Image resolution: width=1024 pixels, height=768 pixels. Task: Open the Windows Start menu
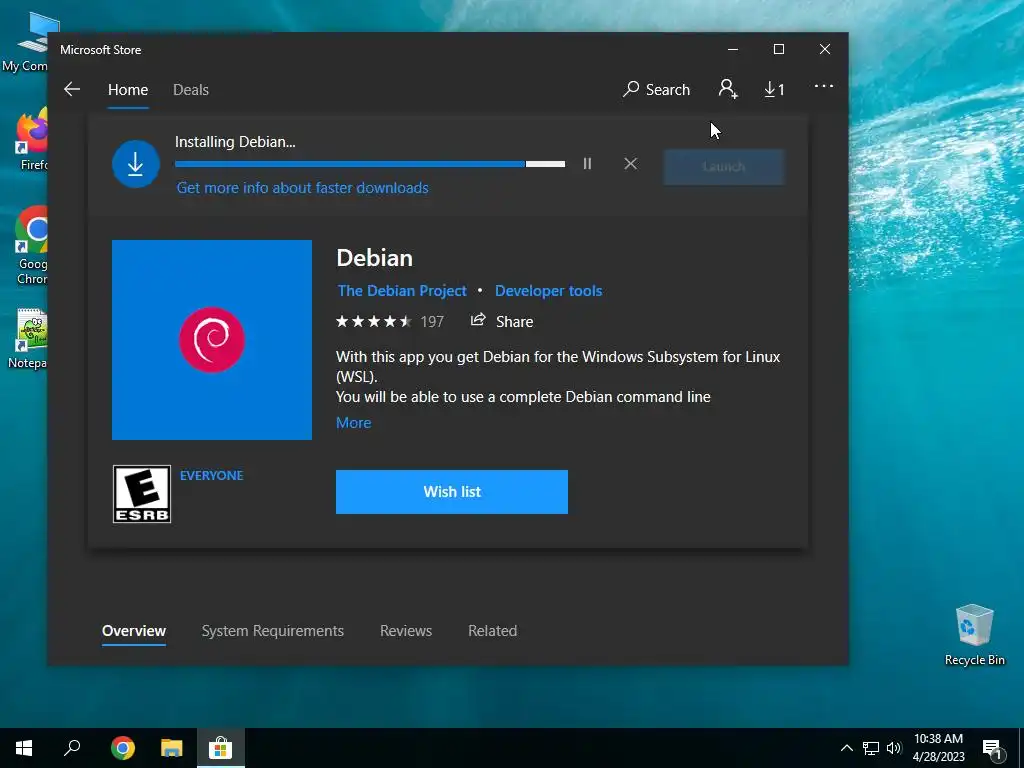[x=24, y=748]
